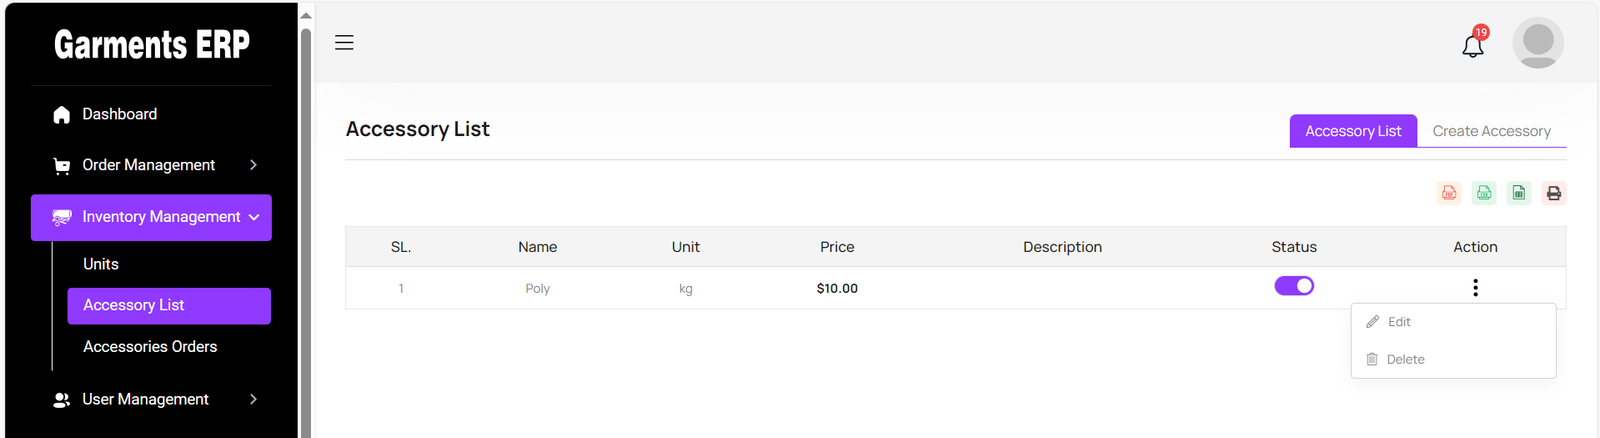
Task: Switch to the Create Accessory tab
Action: point(1491,131)
